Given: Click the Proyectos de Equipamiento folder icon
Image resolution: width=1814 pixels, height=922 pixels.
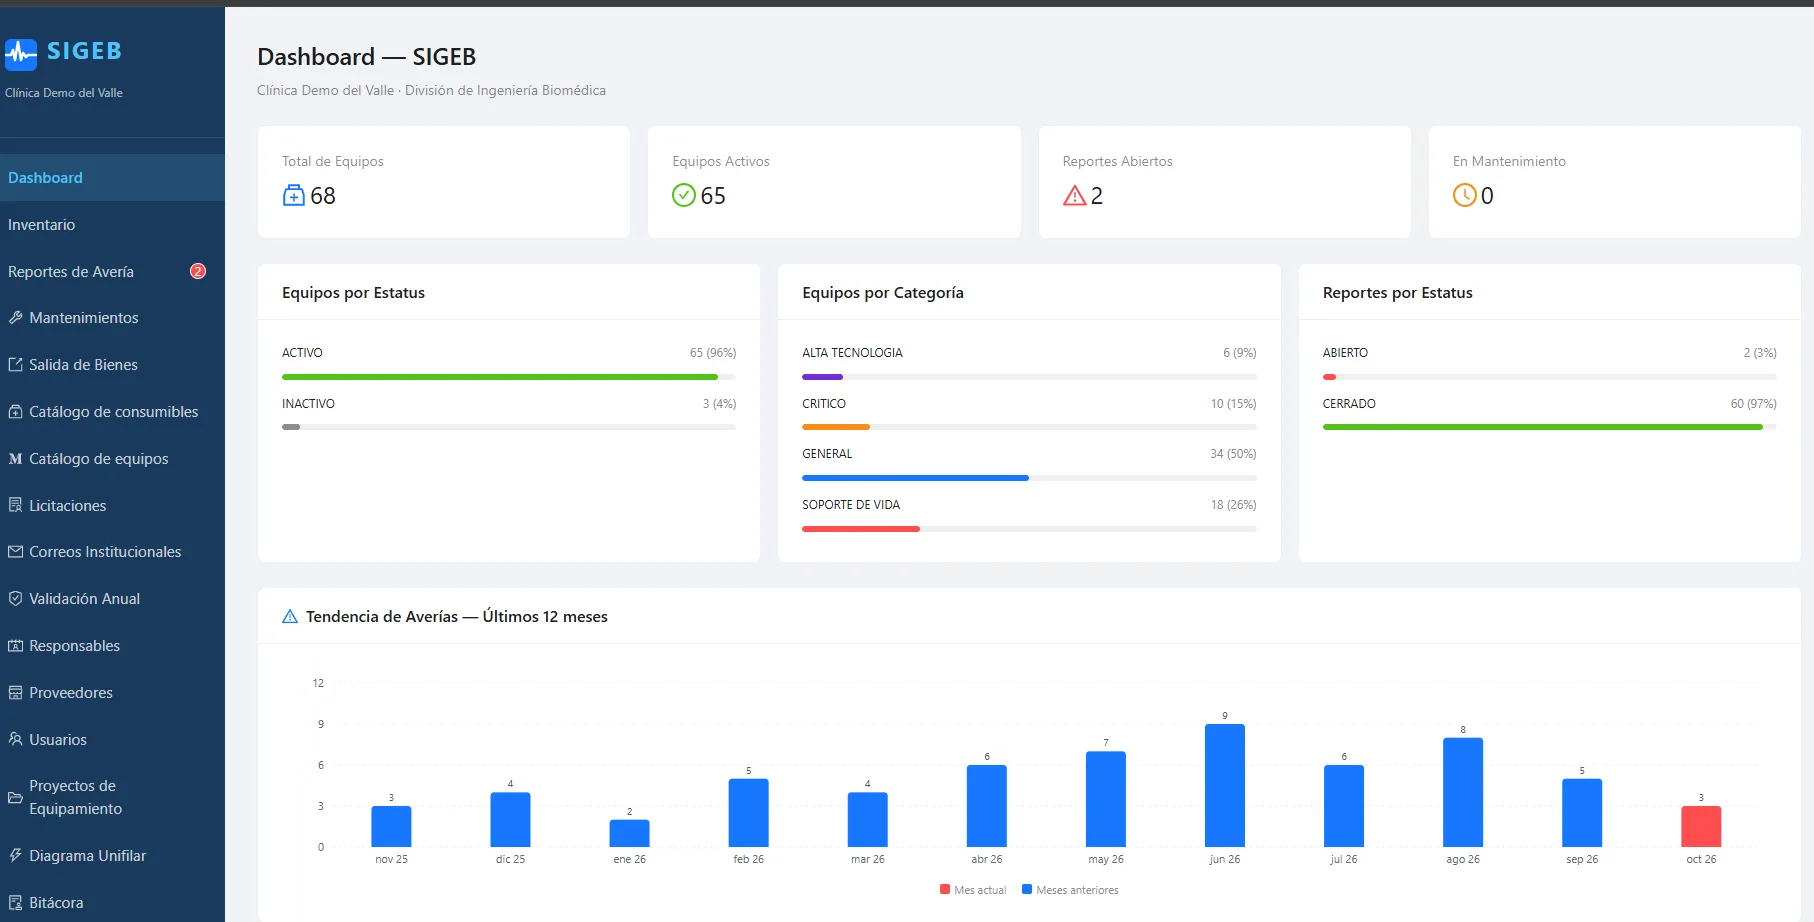Looking at the screenshot, I should [x=15, y=798].
